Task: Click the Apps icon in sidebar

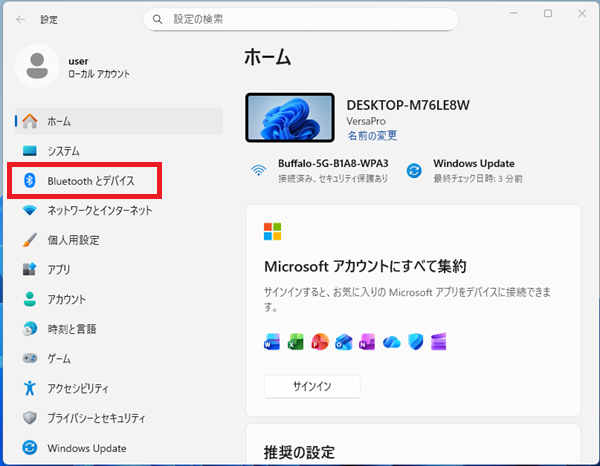Action: (29, 269)
